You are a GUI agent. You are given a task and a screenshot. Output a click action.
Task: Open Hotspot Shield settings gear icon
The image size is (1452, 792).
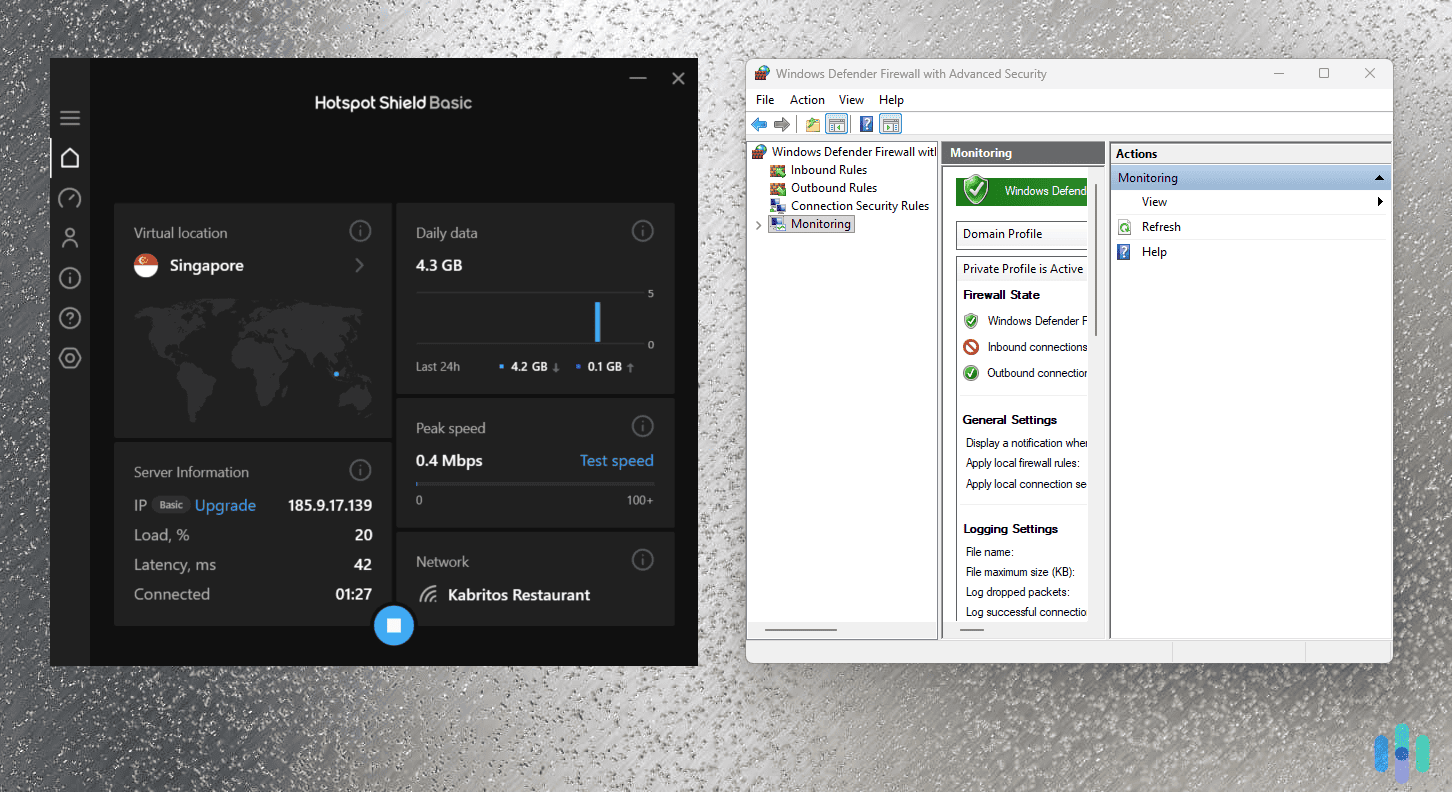tap(70, 357)
